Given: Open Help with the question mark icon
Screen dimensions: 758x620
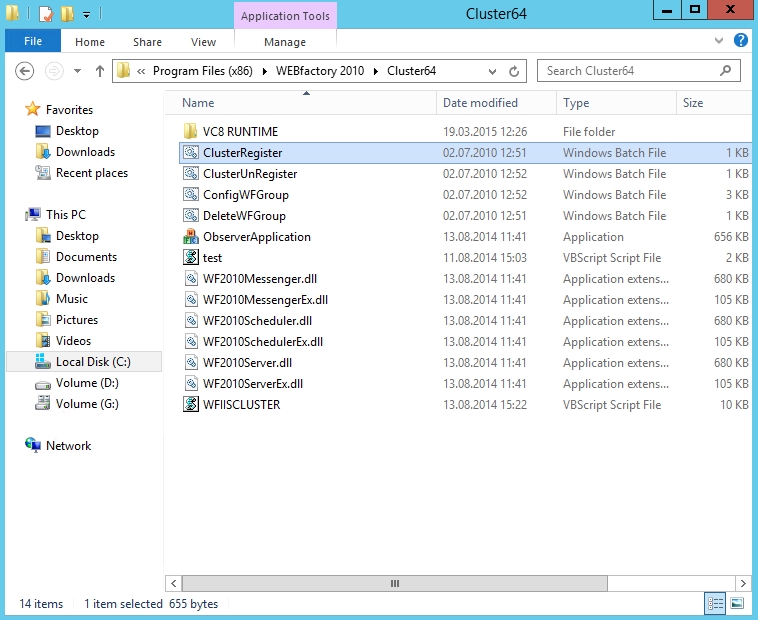Looking at the screenshot, I should pyautogui.click(x=741, y=40).
